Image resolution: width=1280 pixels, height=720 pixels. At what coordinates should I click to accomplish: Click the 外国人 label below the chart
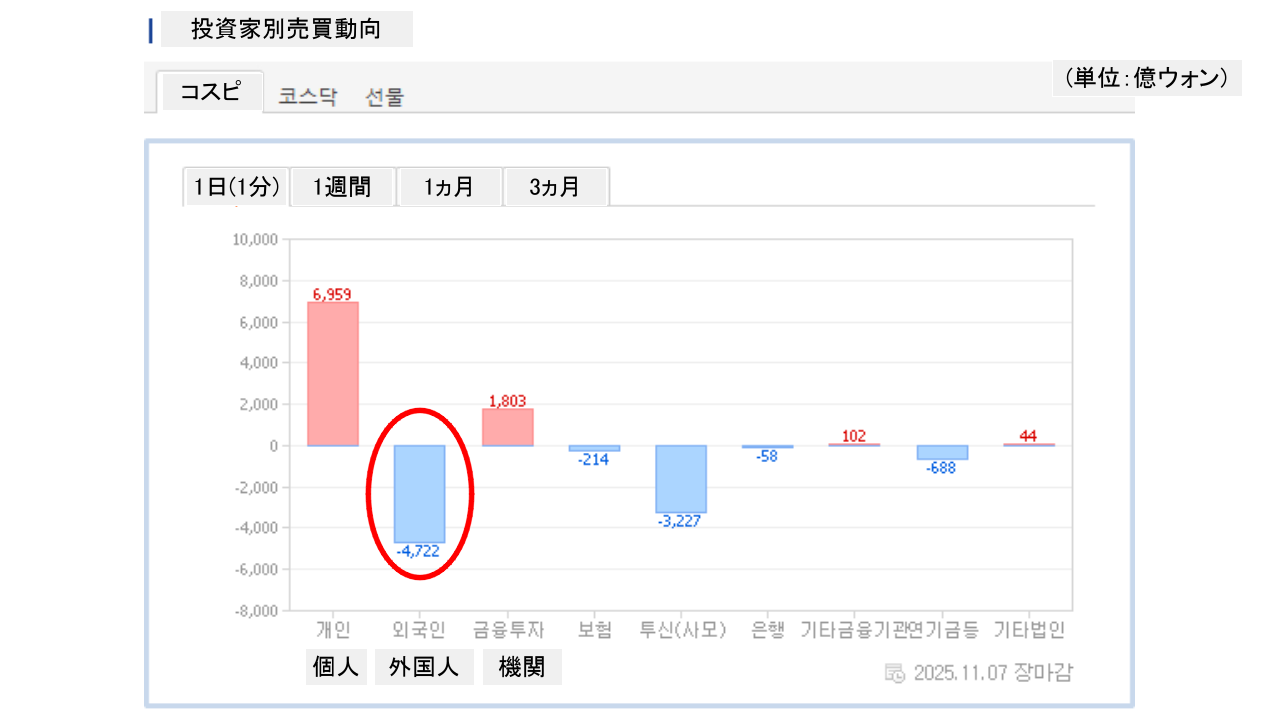(424, 667)
